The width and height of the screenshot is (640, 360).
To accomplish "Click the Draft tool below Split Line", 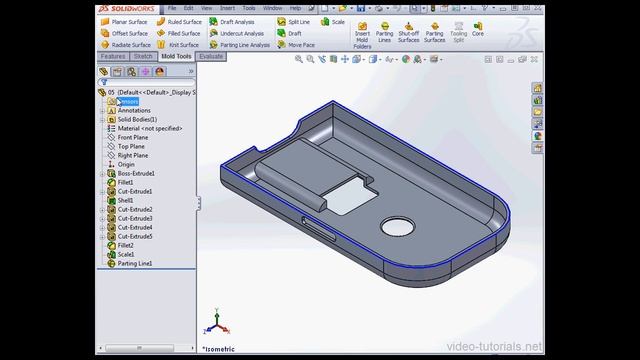I will click(289, 33).
